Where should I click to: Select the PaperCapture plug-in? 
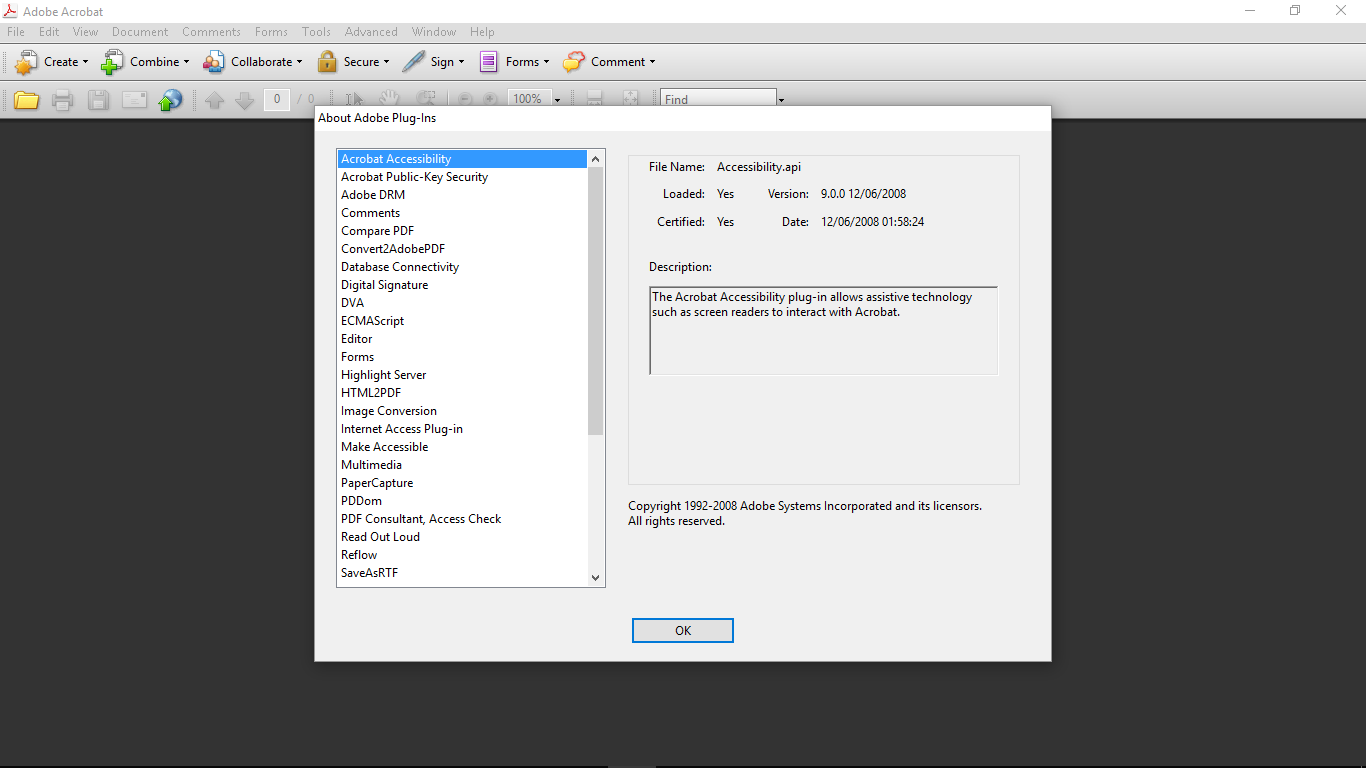pyautogui.click(x=462, y=483)
